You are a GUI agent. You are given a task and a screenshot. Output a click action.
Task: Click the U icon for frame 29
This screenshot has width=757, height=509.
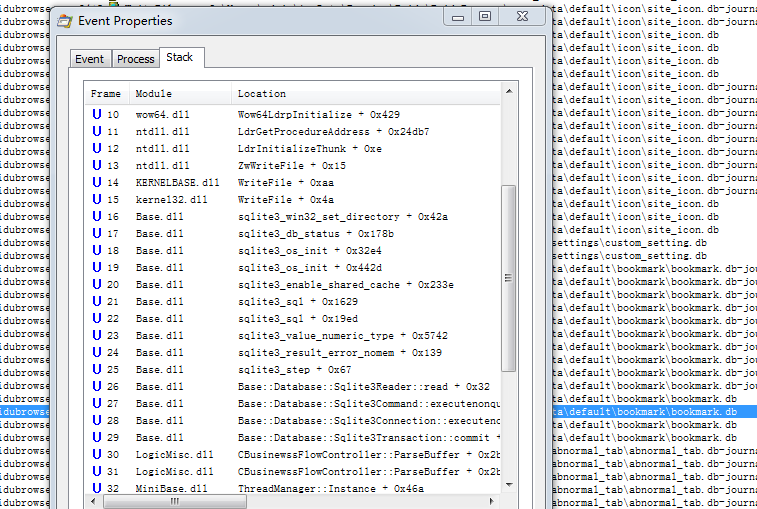click(97, 437)
